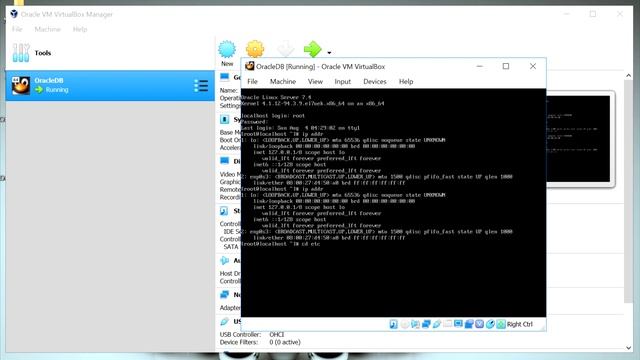Open View menu in OracleDB VM window
Screen dimensions: 640x360
point(315,82)
